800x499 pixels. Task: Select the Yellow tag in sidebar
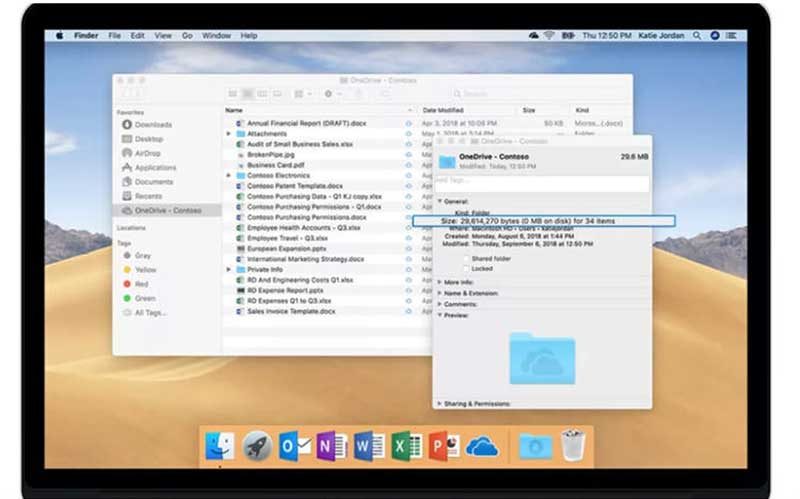click(139, 269)
